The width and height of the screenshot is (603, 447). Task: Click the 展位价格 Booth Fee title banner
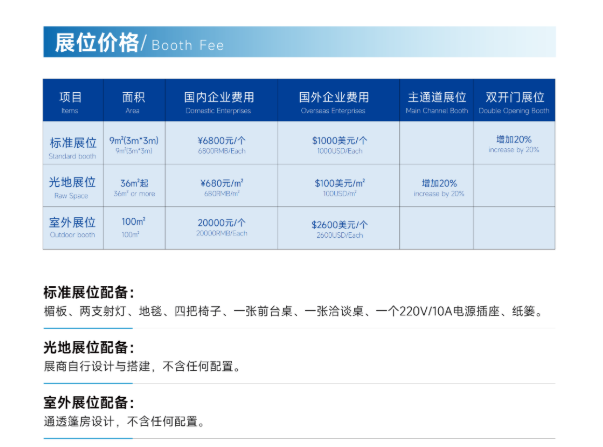[x=140, y=43]
